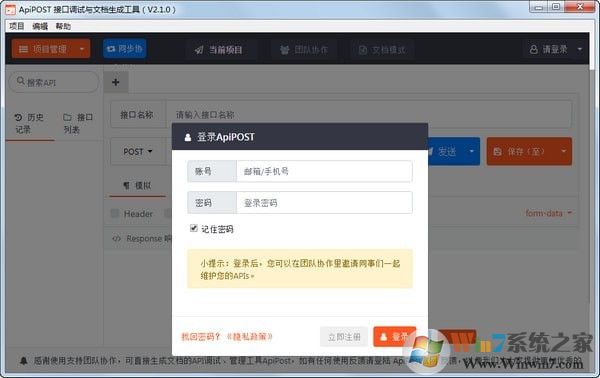Viewport: 600px width, 378px height.
Task: Click the 立即注册 button
Action: point(344,337)
